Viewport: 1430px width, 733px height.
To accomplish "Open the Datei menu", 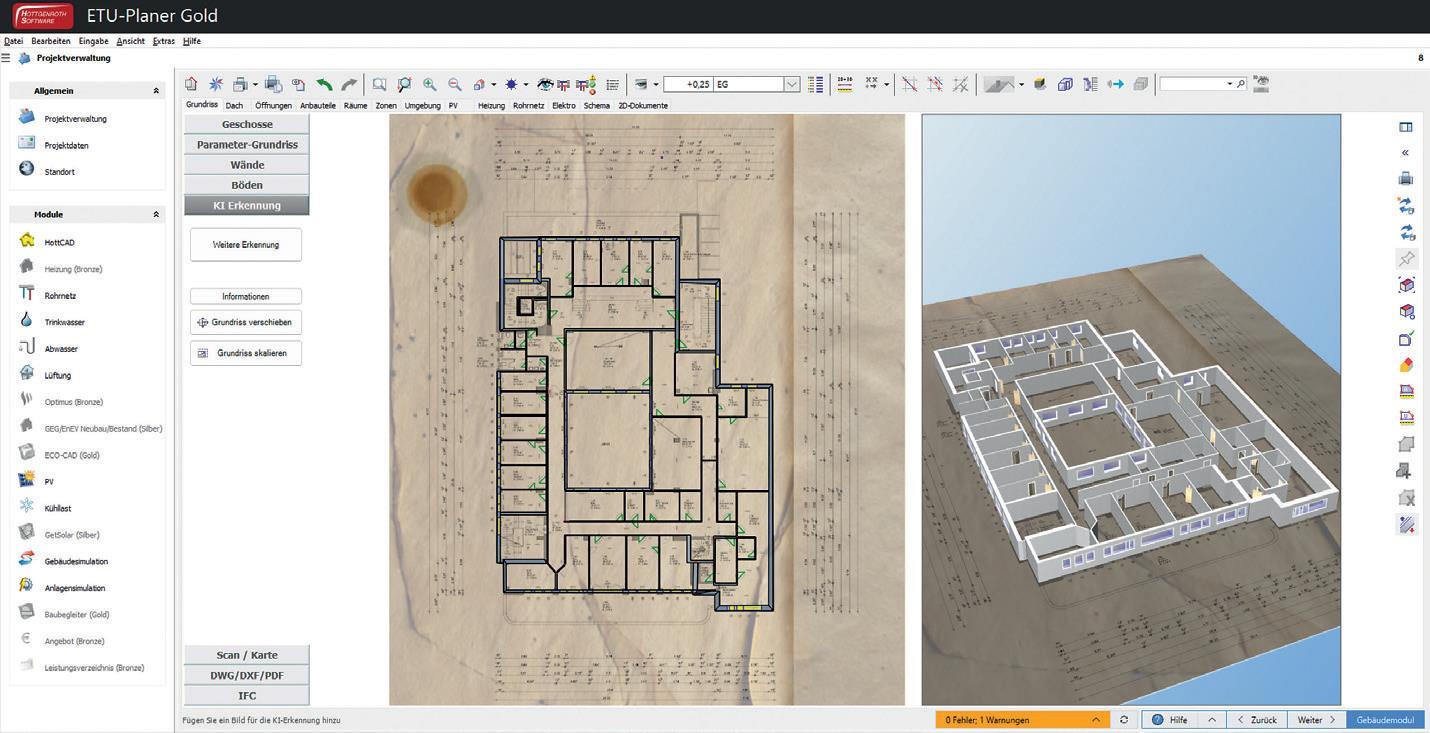I will [13, 41].
